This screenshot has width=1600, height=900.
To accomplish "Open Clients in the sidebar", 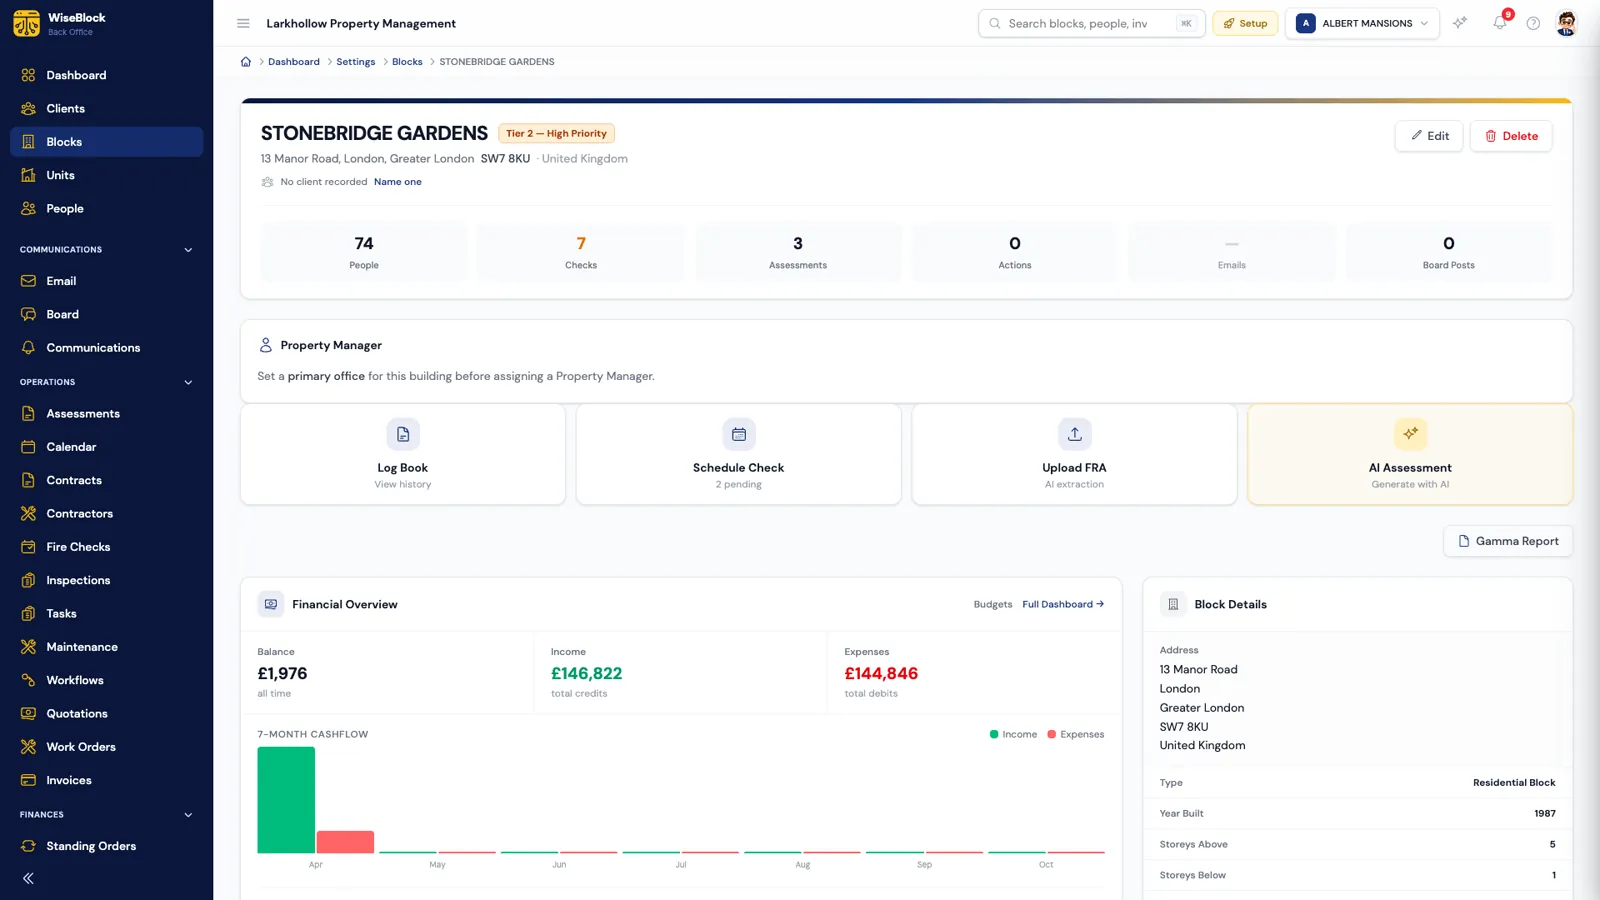I will [106, 108].
